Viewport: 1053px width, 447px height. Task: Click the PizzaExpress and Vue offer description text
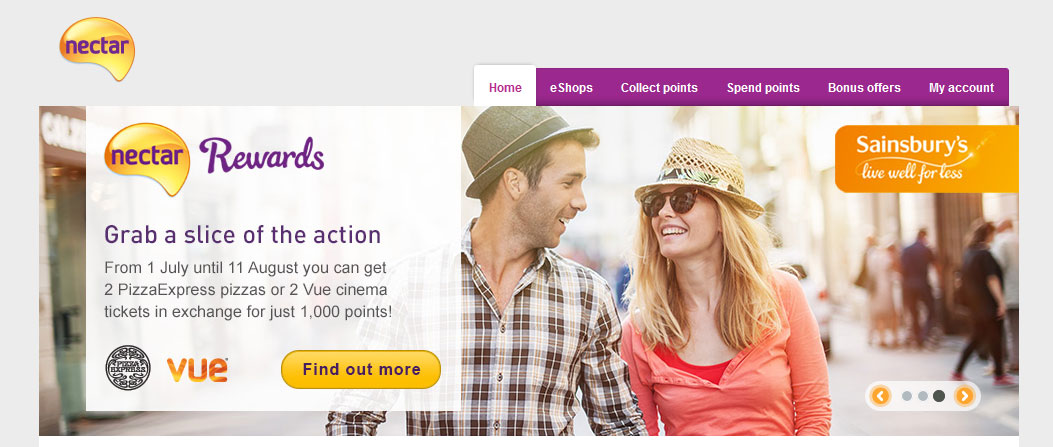click(248, 290)
